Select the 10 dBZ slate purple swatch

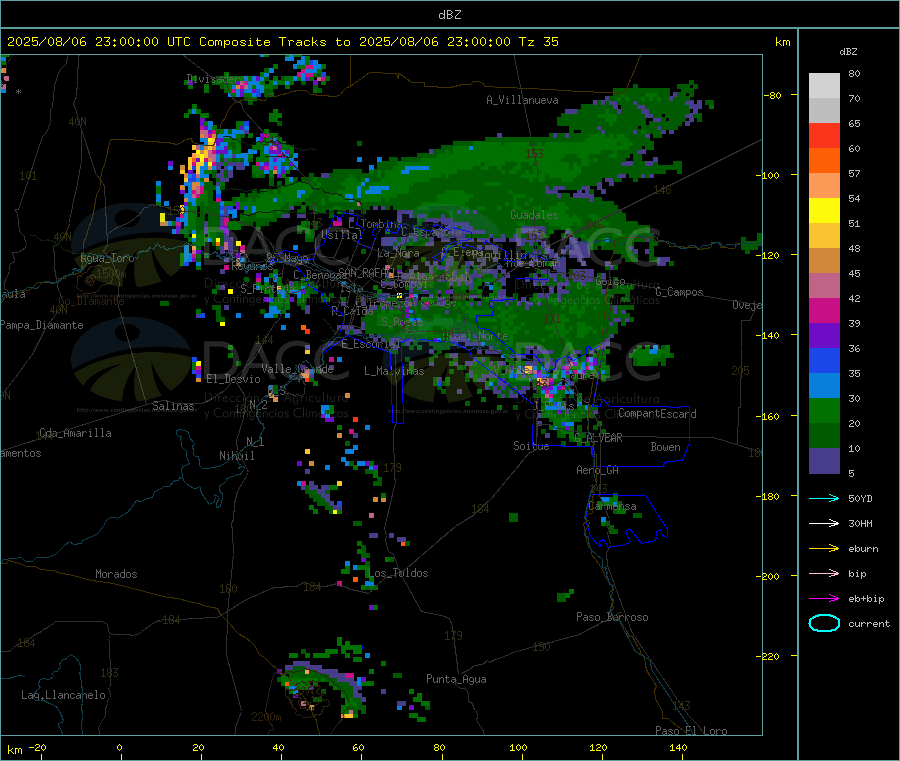(x=824, y=461)
